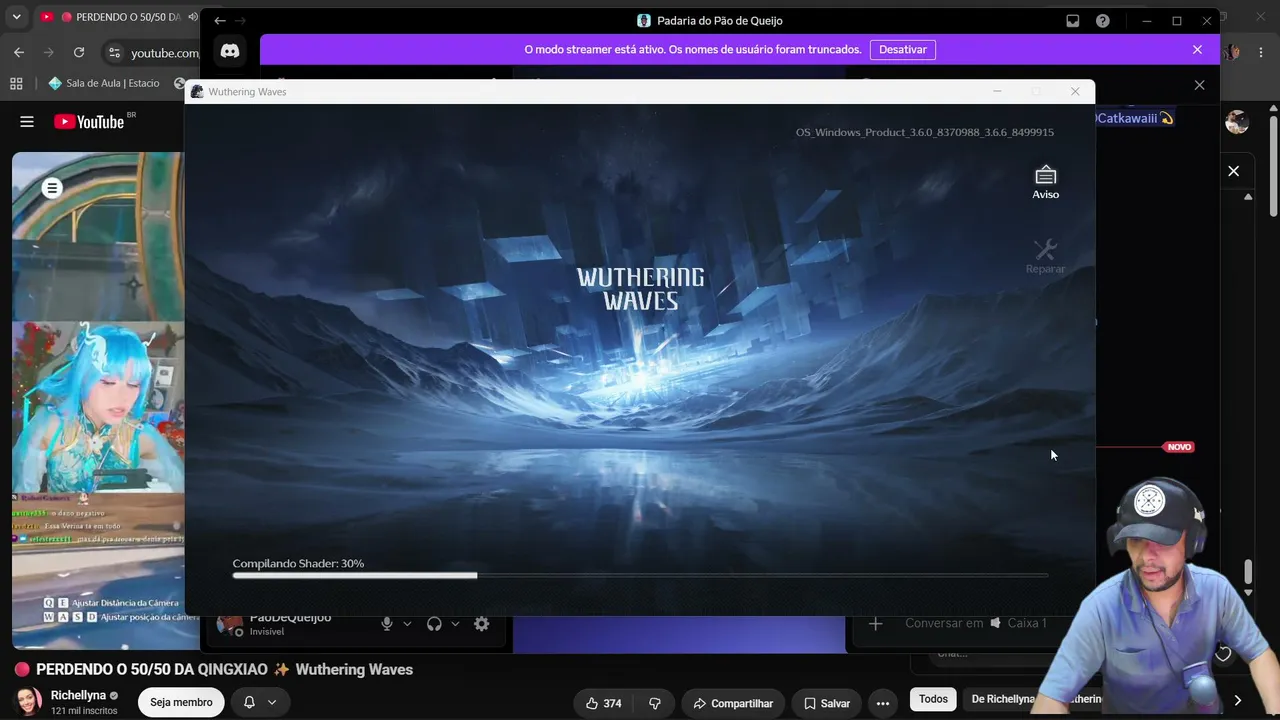Open YouTube guide hamburger menu
Image resolution: width=1280 pixels, height=720 pixels.
27,122
